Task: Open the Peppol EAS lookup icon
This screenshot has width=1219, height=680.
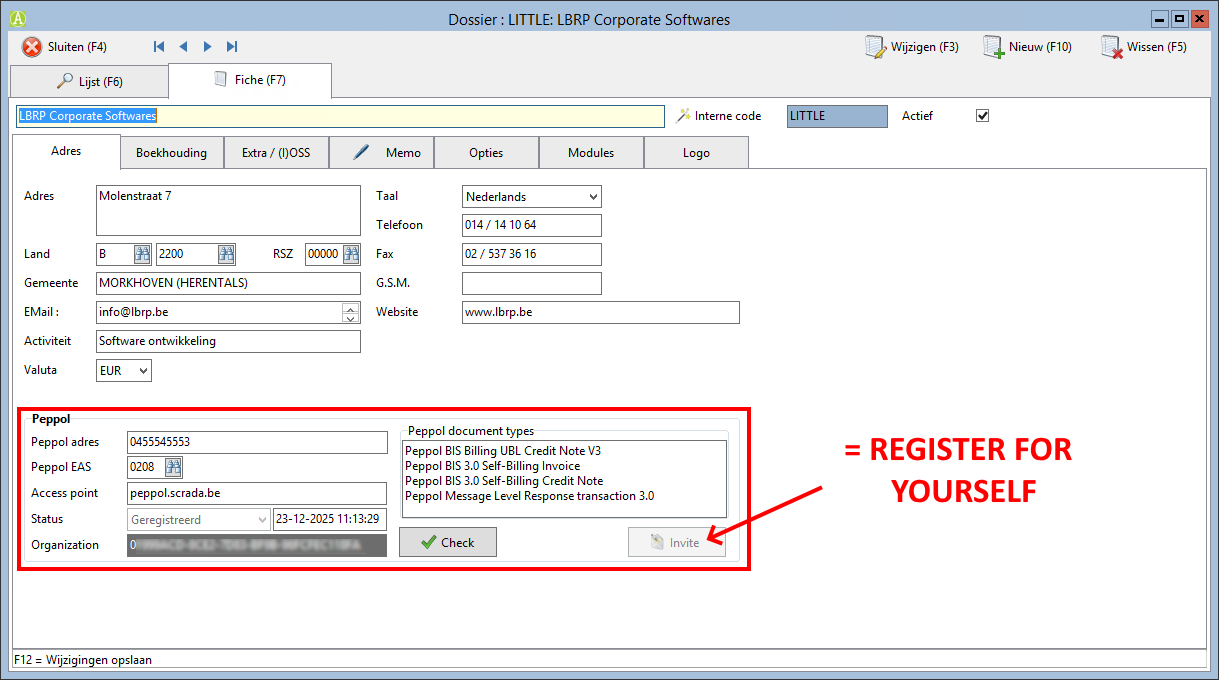Action: (173, 467)
